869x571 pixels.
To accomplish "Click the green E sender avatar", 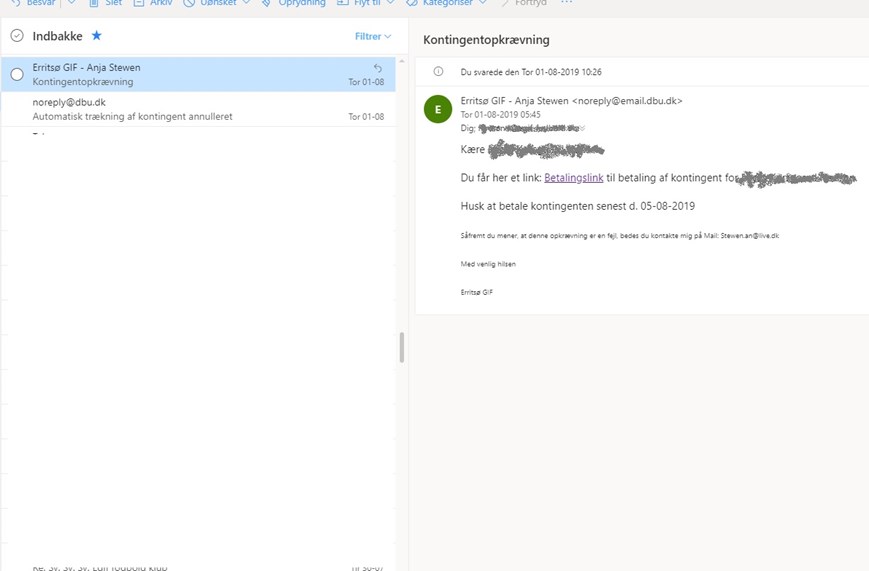I will [x=438, y=109].
